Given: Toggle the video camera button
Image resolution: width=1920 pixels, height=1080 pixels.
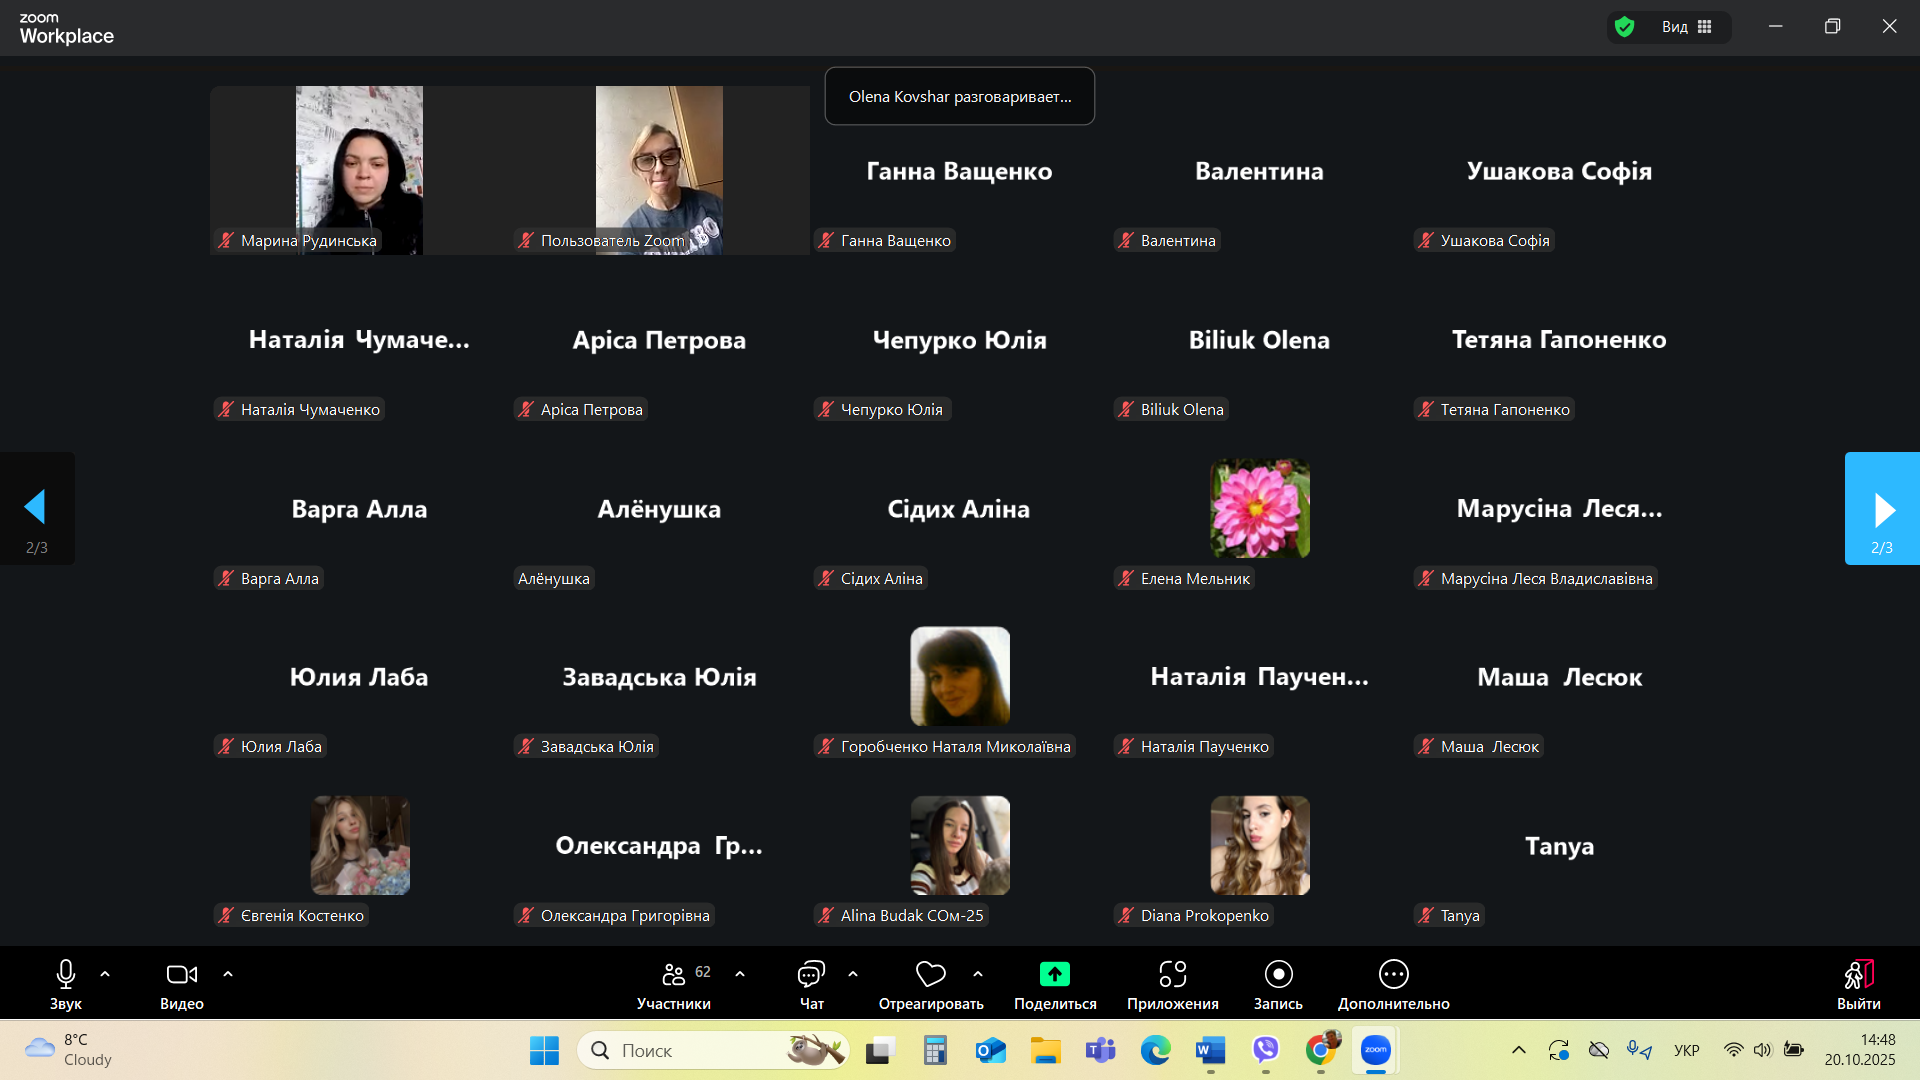Looking at the screenshot, I should coord(181,974).
